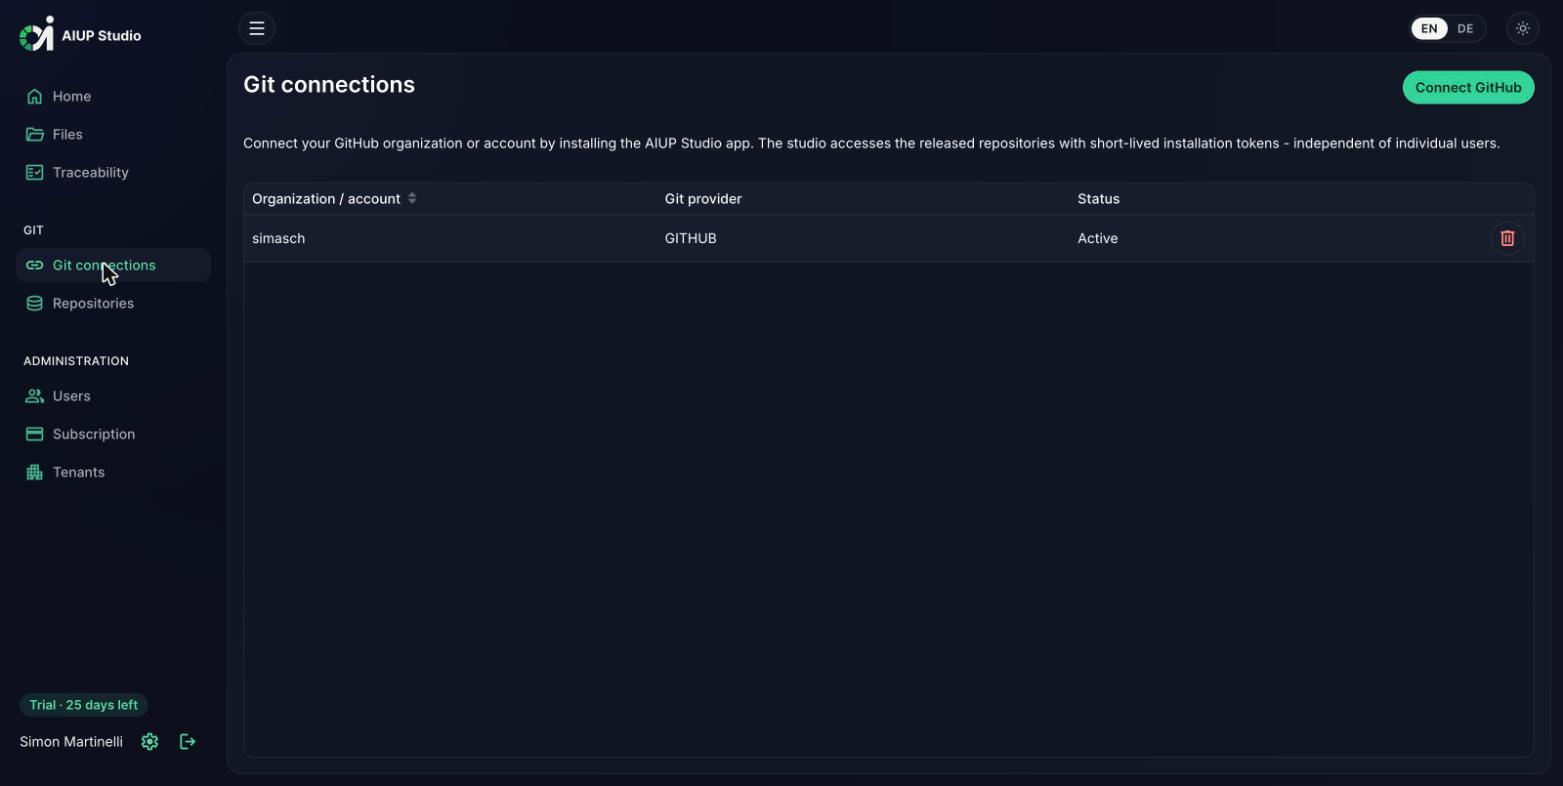Image resolution: width=1563 pixels, height=786 pixels.
Task: Click the ADMINISTRATION section label
Action: [76, 361]
